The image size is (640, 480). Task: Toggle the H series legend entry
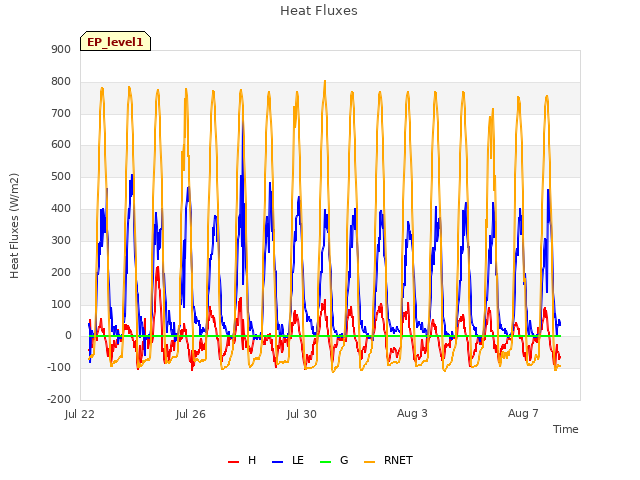point(242,460)
